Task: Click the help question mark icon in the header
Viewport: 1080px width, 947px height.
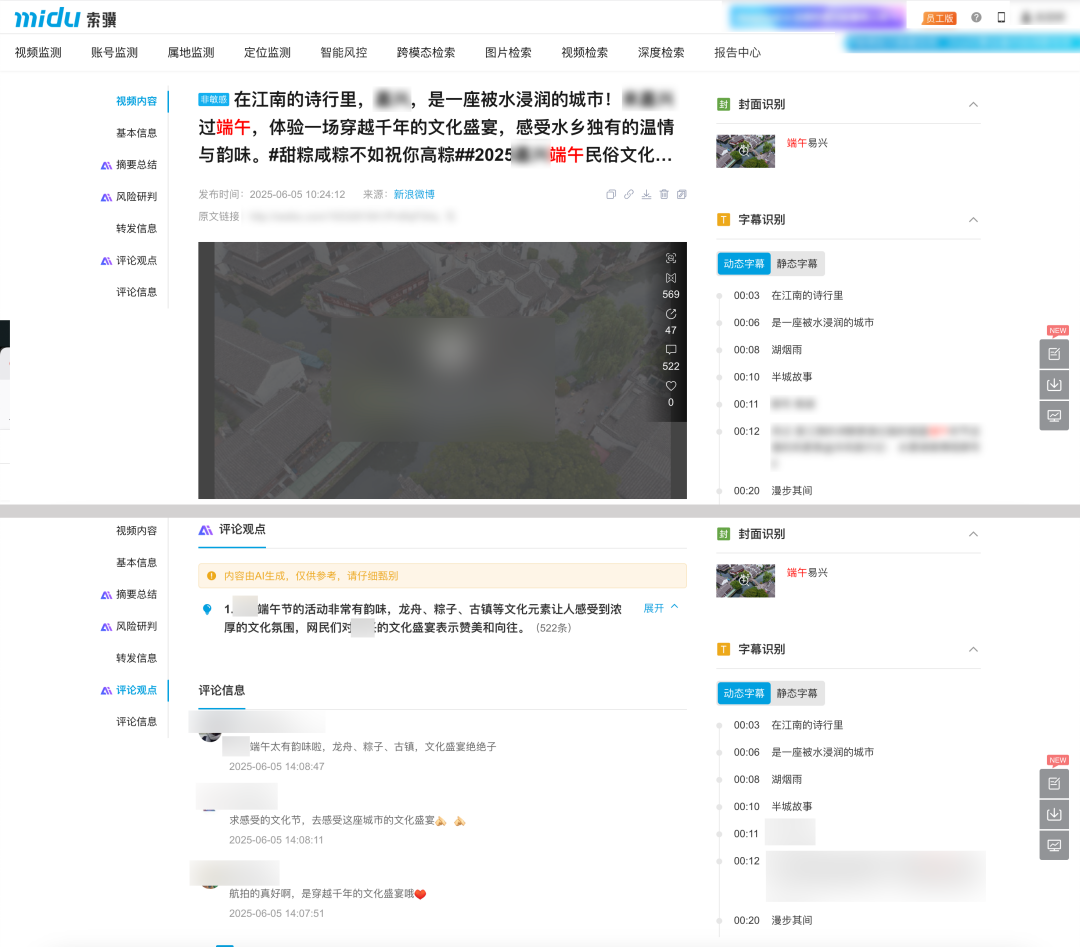Action: pyautogui.click(x=975, y=16)
